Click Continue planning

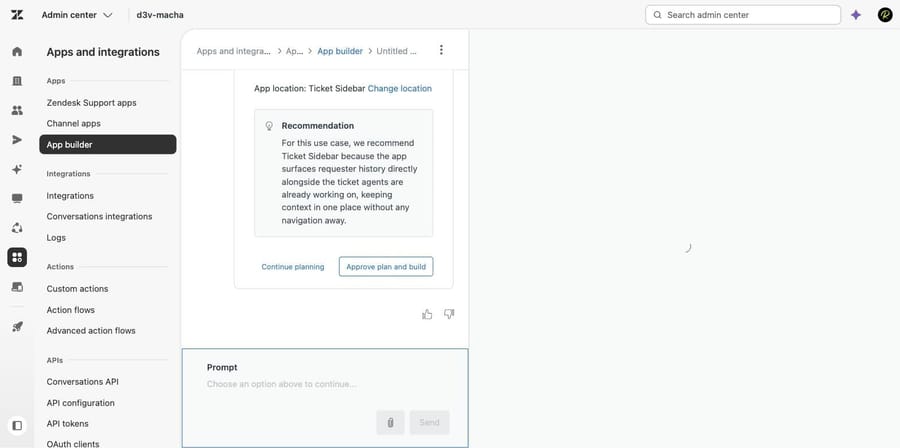[x=293, y=267]
